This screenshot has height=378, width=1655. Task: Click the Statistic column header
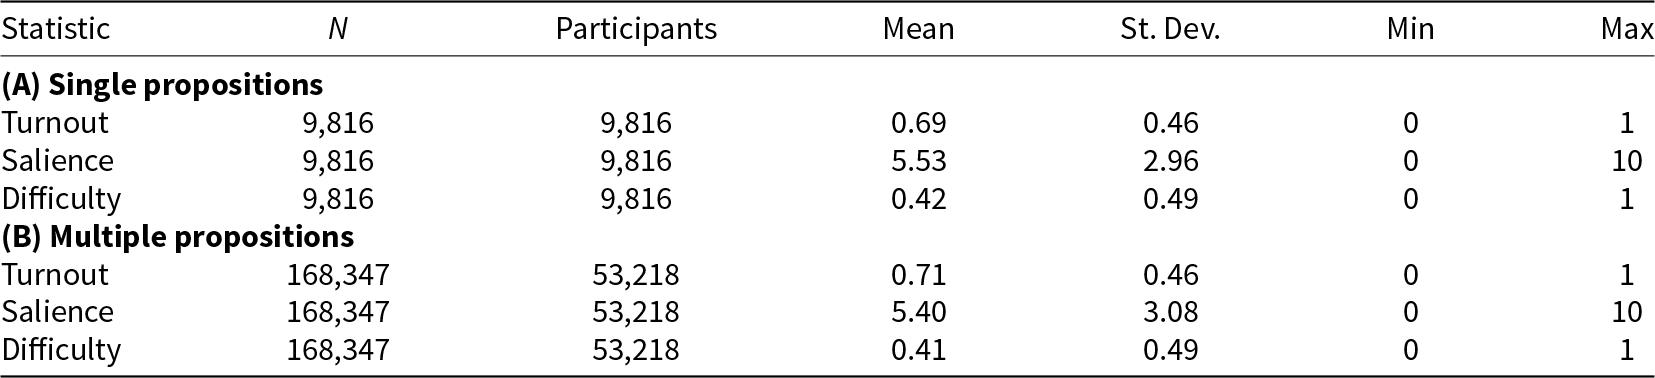[x=56, y=29]
